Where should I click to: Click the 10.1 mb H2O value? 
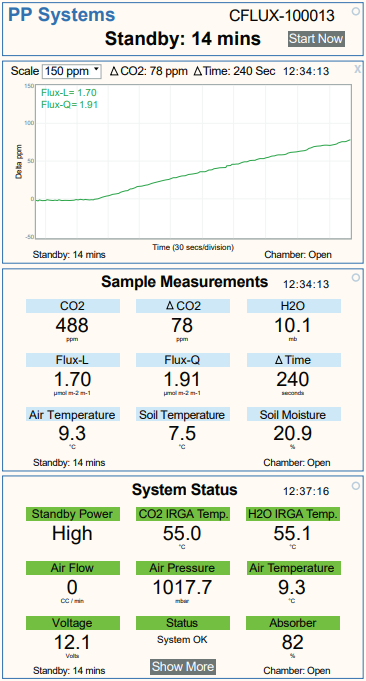coord(293,324)
